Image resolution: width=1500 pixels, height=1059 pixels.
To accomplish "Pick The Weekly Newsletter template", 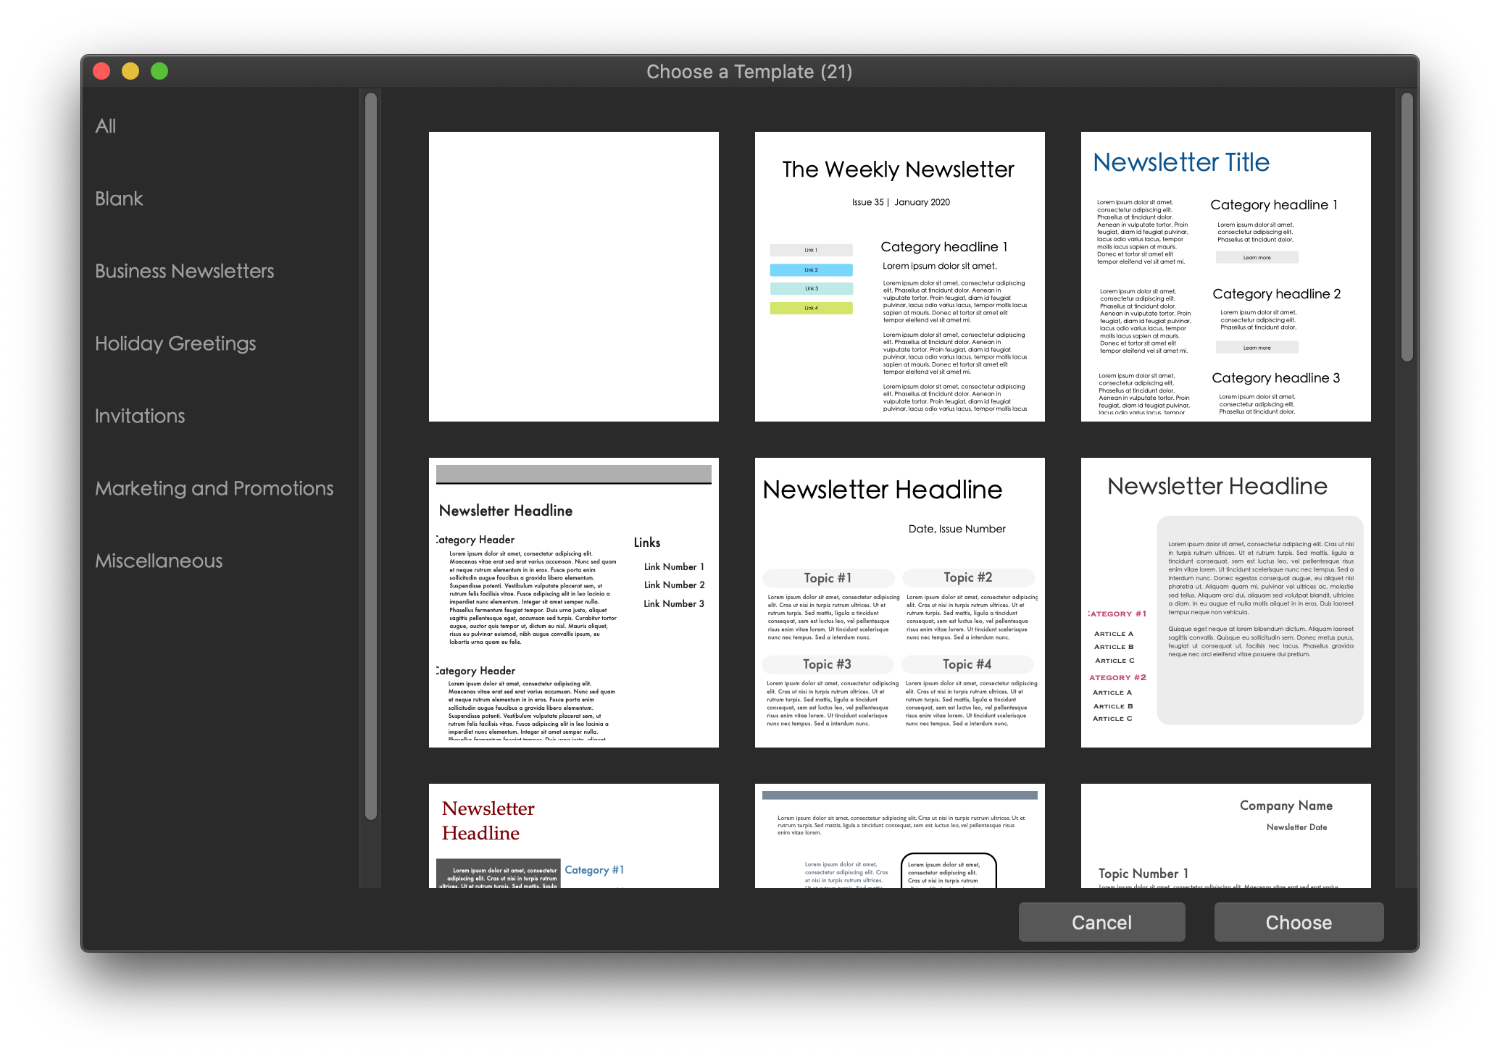I will click(900, 277).
